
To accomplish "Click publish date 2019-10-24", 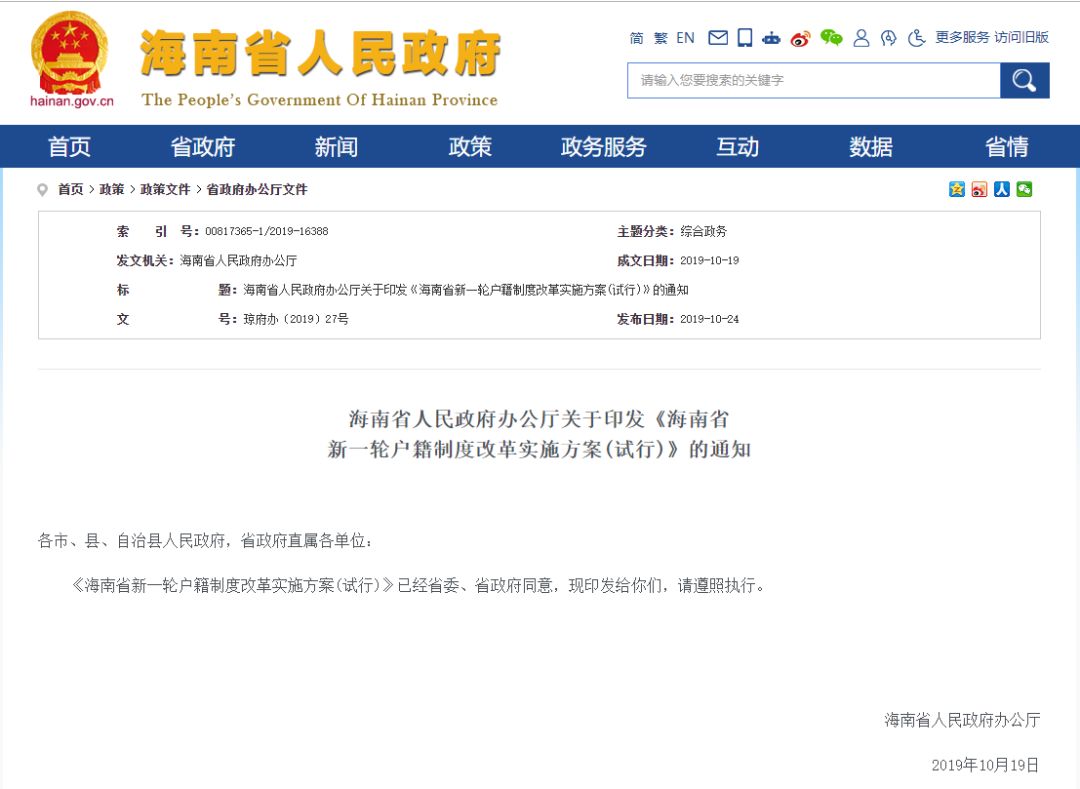I will (x=709, y=319).
